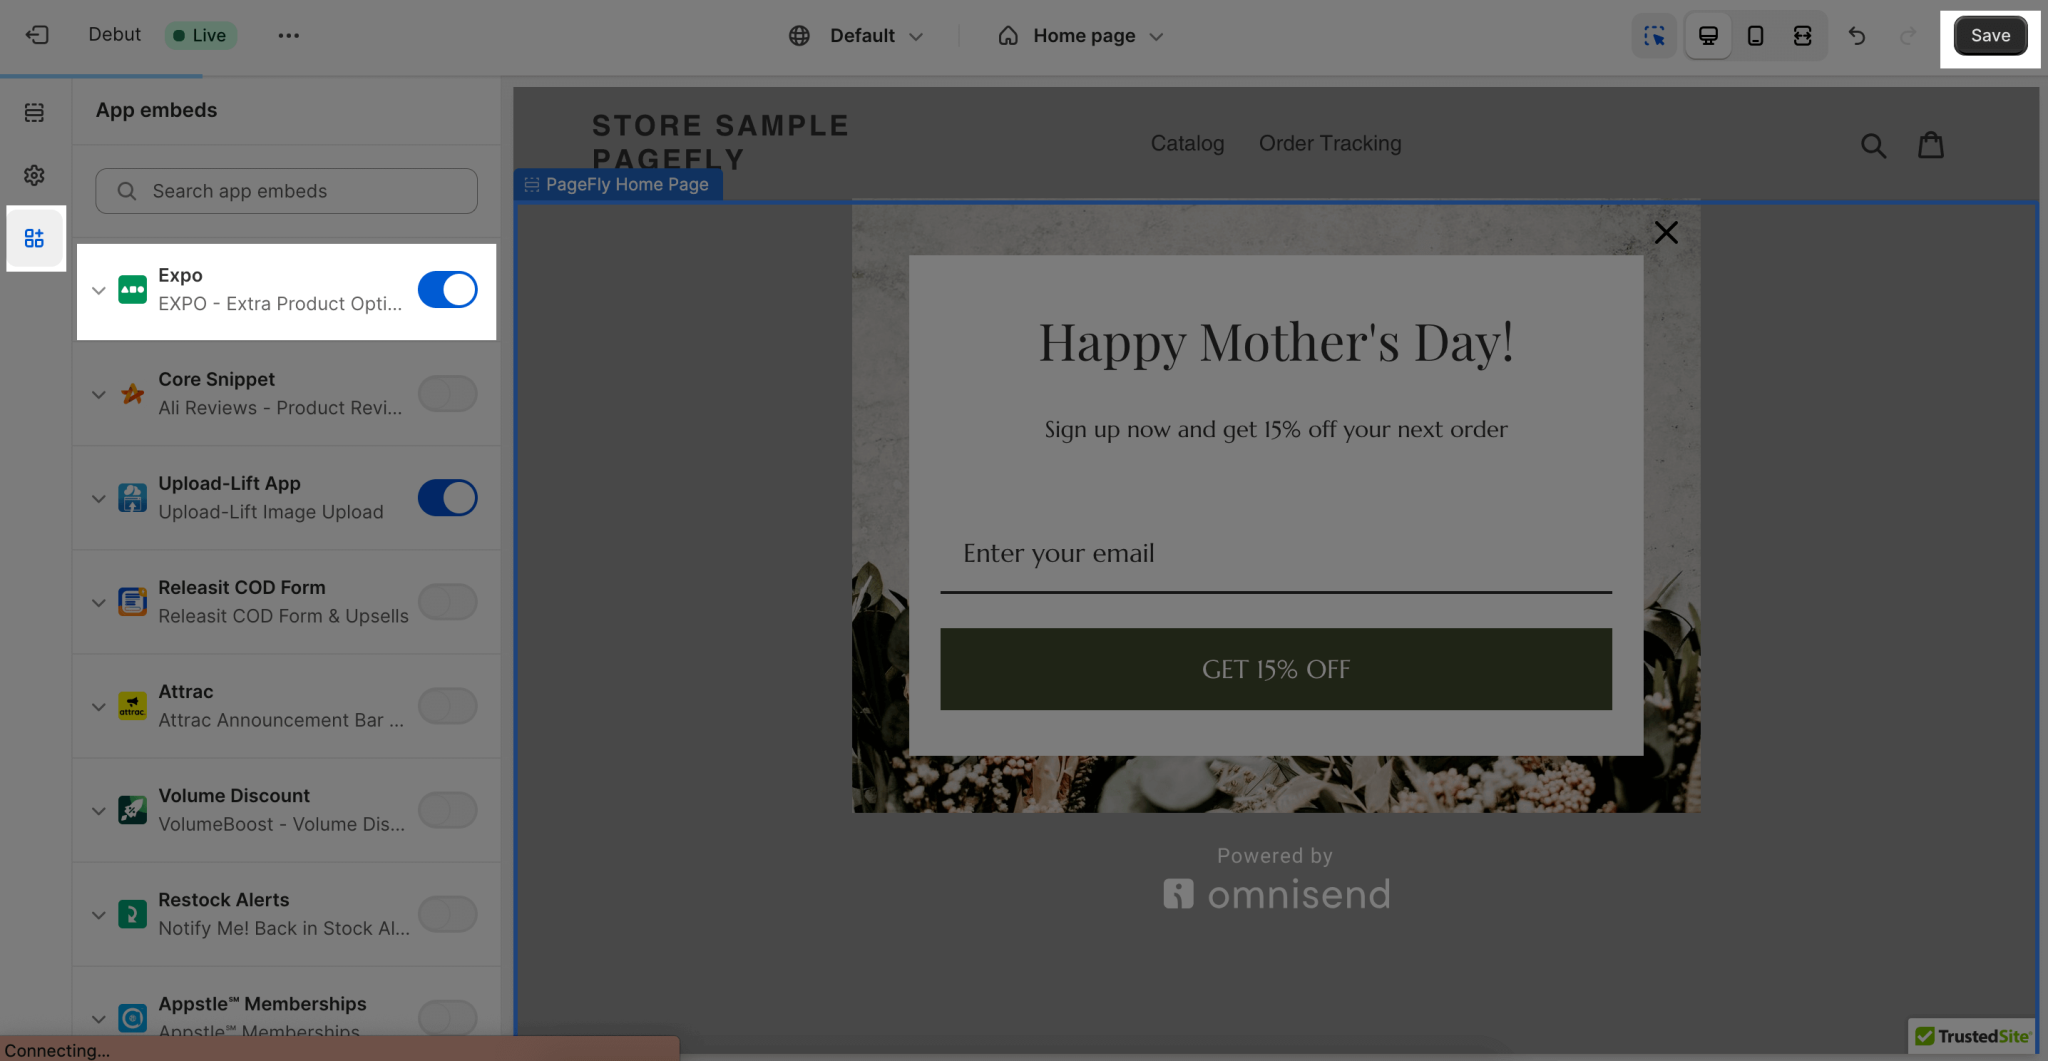Expand the Releasit COD Form chevron
This screenshot has height=1061, width=2048.
point(98,603)
